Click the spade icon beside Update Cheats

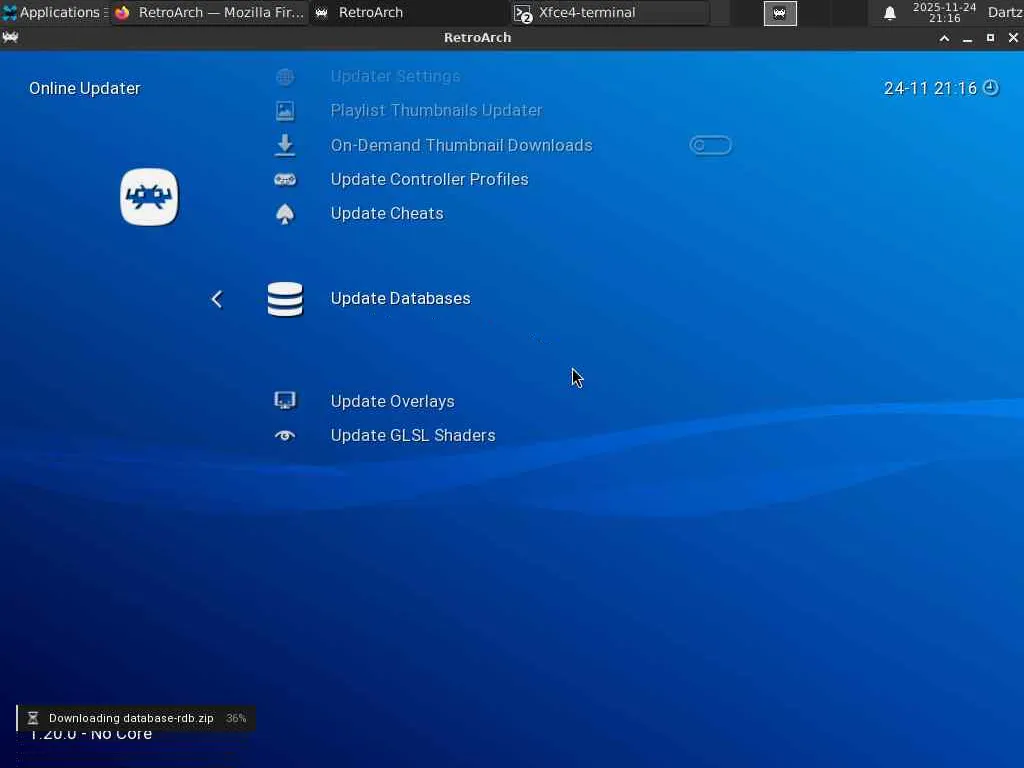[x=285, y=214]
